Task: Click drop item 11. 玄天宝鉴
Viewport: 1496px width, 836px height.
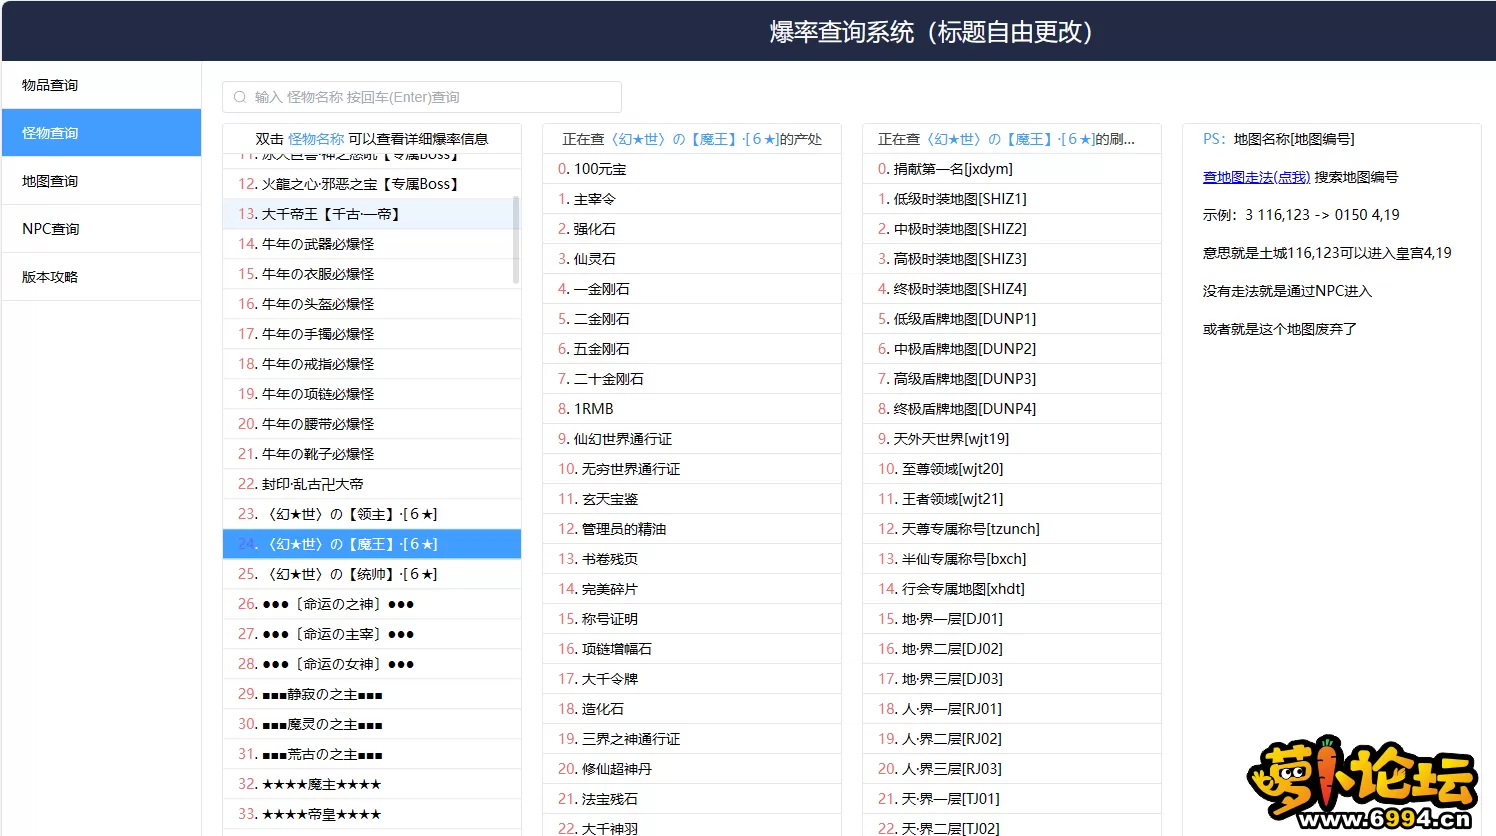Action: pyautogui.click(x=692, y=499)
